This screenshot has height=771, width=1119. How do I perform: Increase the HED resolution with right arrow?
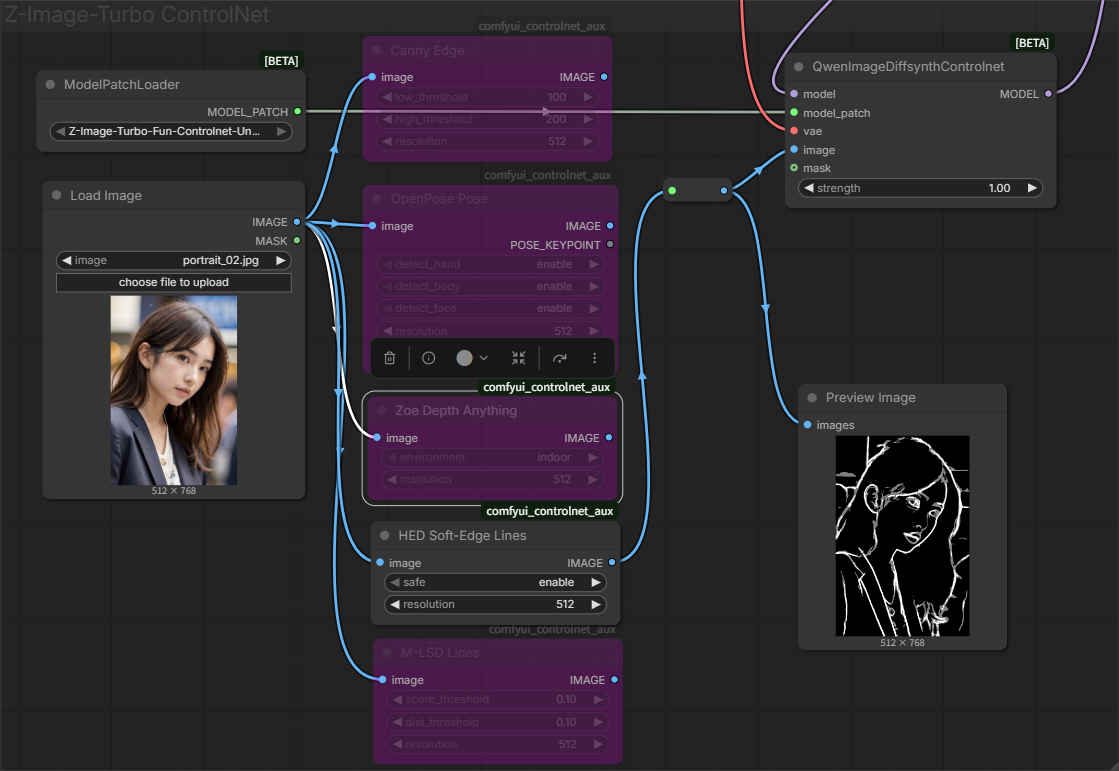(596, 604)
